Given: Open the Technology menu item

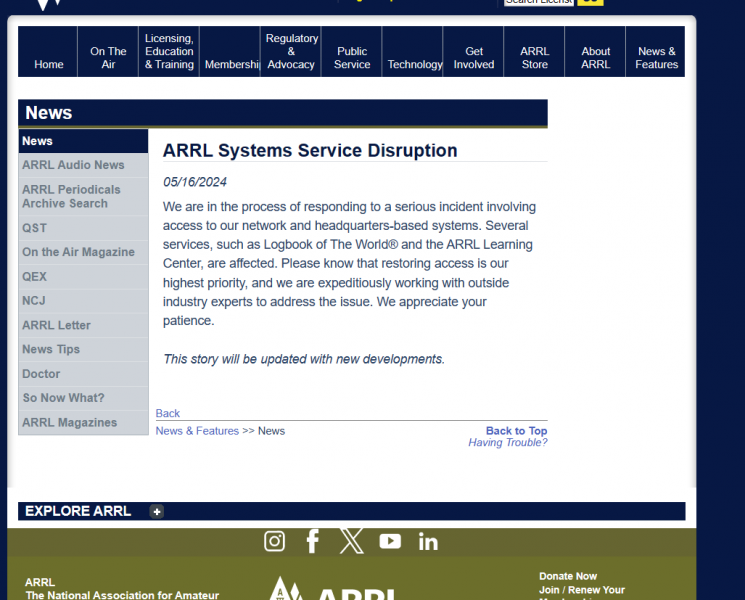Looking at the screenshot, I should click(x=412, y=51).
